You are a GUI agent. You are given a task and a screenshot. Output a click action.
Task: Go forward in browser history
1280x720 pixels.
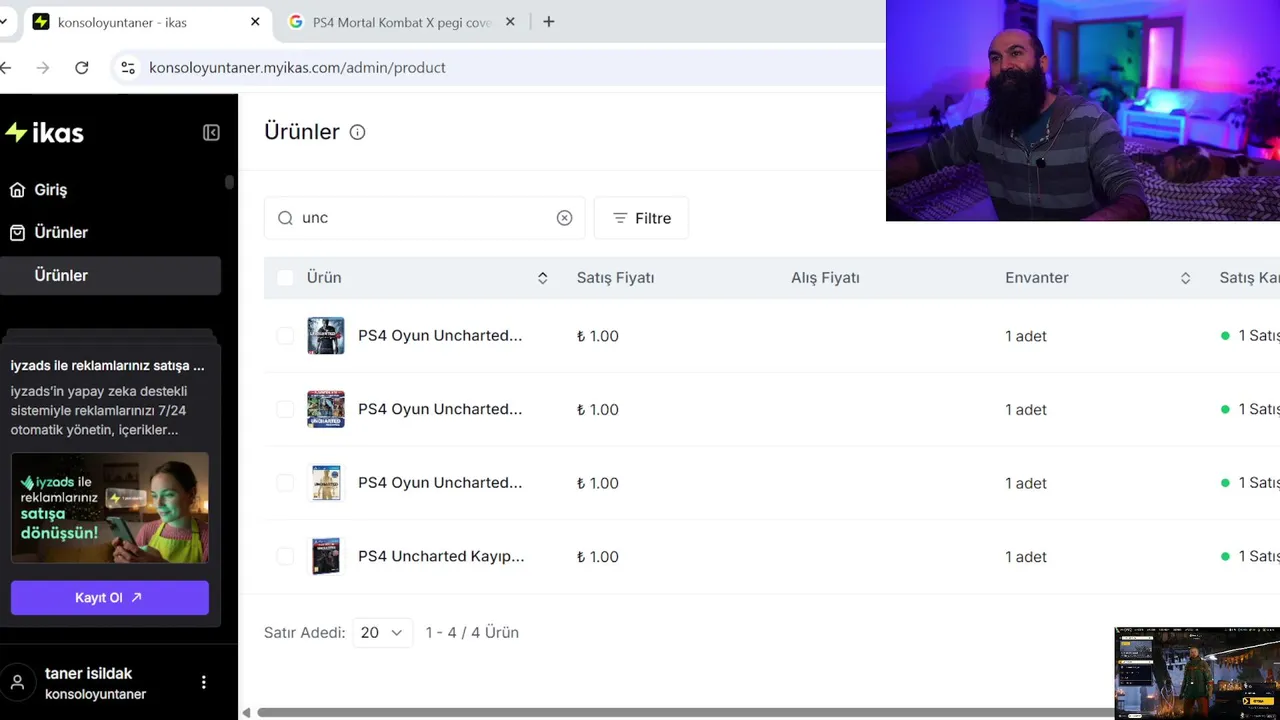pos(42,68)
